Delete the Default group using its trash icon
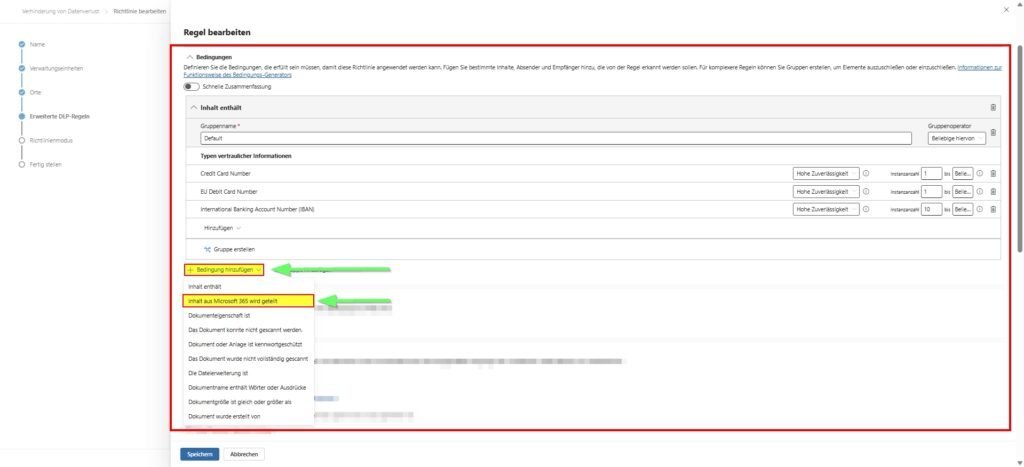This screenshot has width=1024, height=467. 993,133
